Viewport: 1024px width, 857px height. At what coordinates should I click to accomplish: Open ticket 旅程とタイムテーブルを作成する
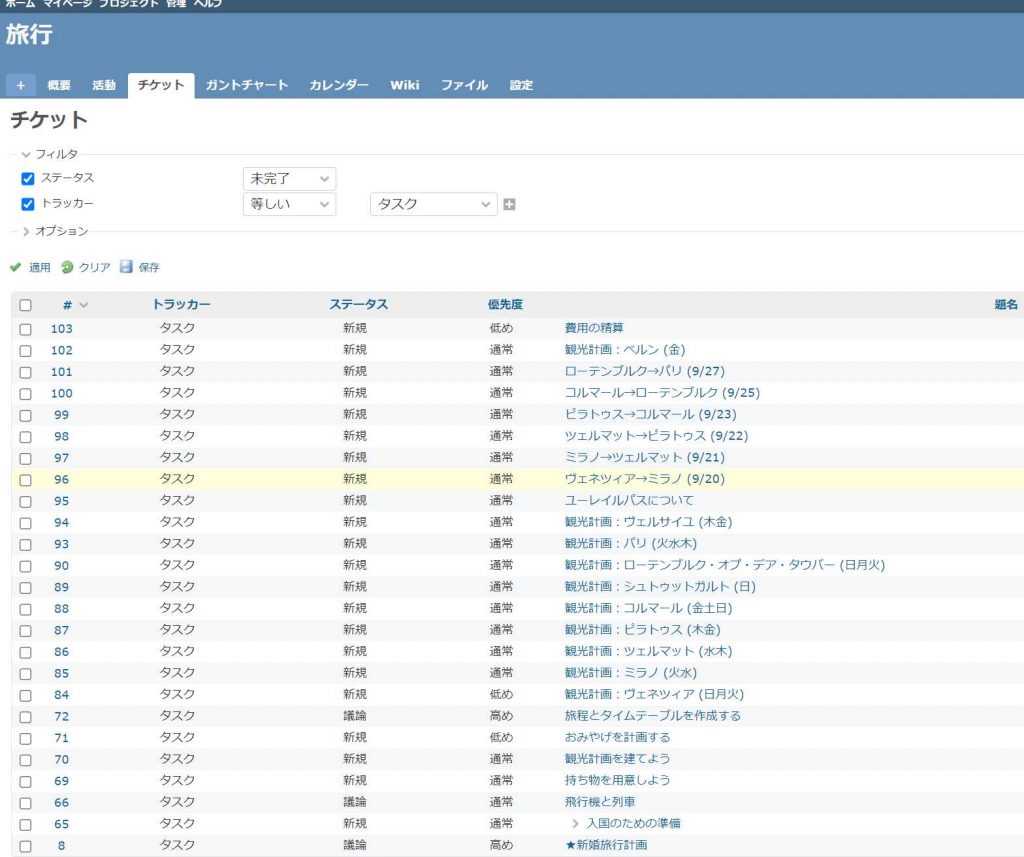point(652,716)
